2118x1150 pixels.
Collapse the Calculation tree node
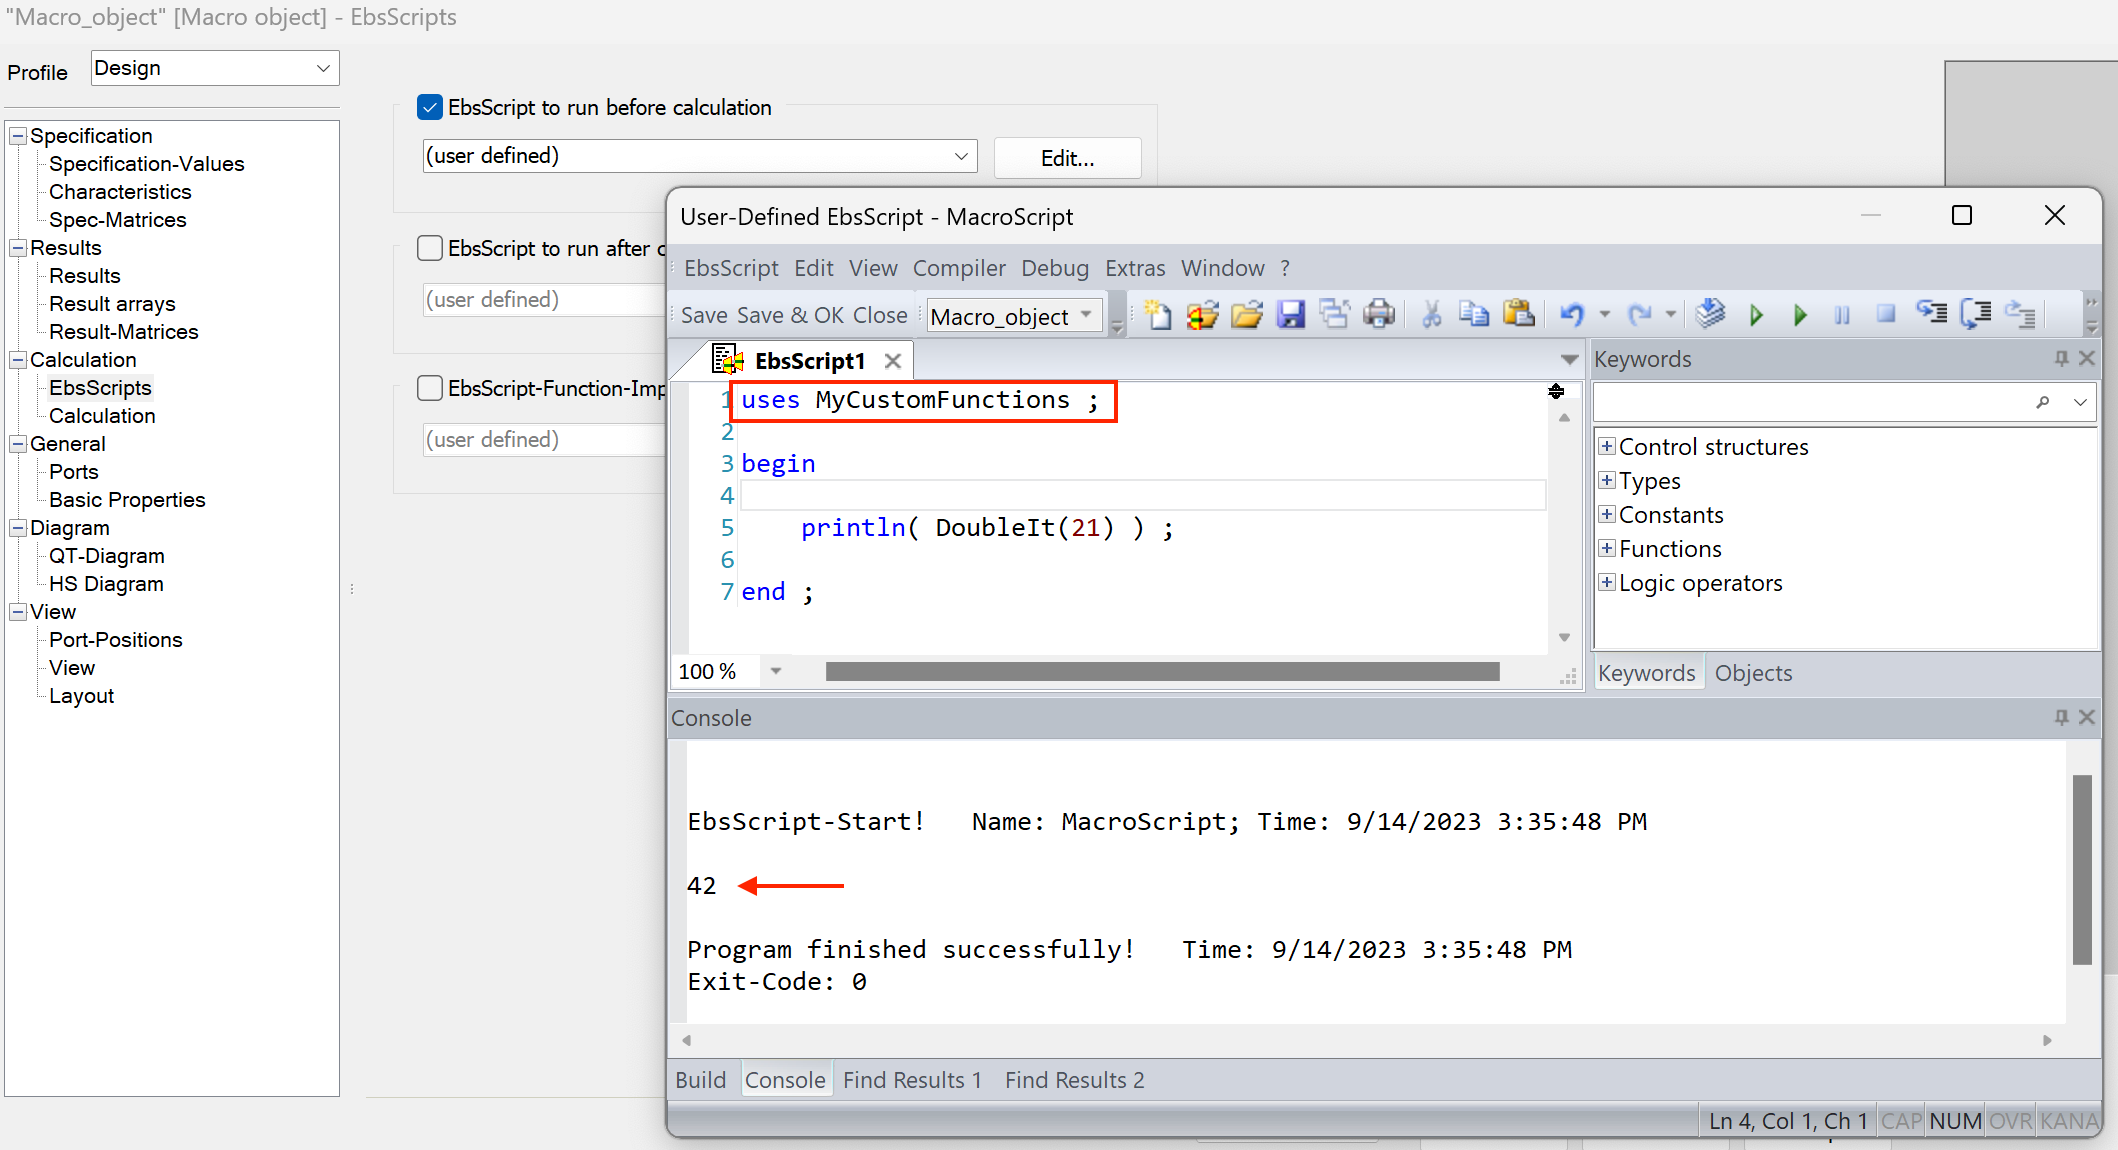click(18, 360)
